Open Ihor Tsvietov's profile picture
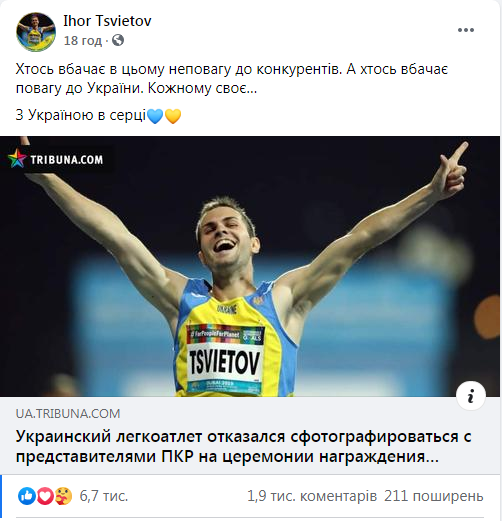 [36, 32]
